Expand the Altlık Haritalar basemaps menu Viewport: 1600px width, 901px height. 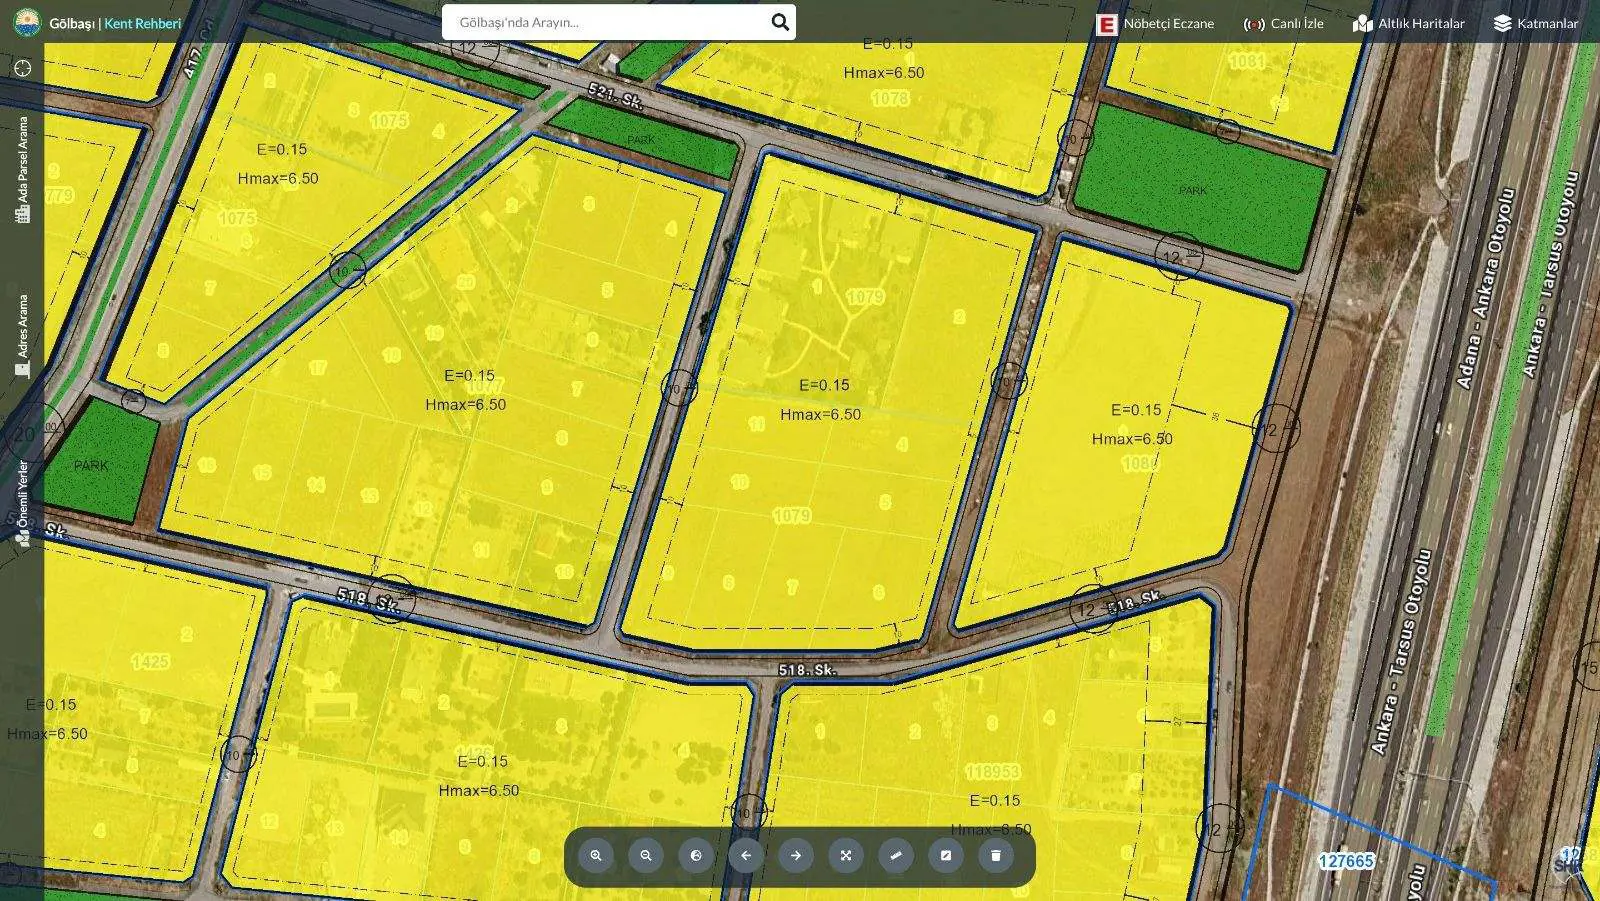click(1408, 24)
